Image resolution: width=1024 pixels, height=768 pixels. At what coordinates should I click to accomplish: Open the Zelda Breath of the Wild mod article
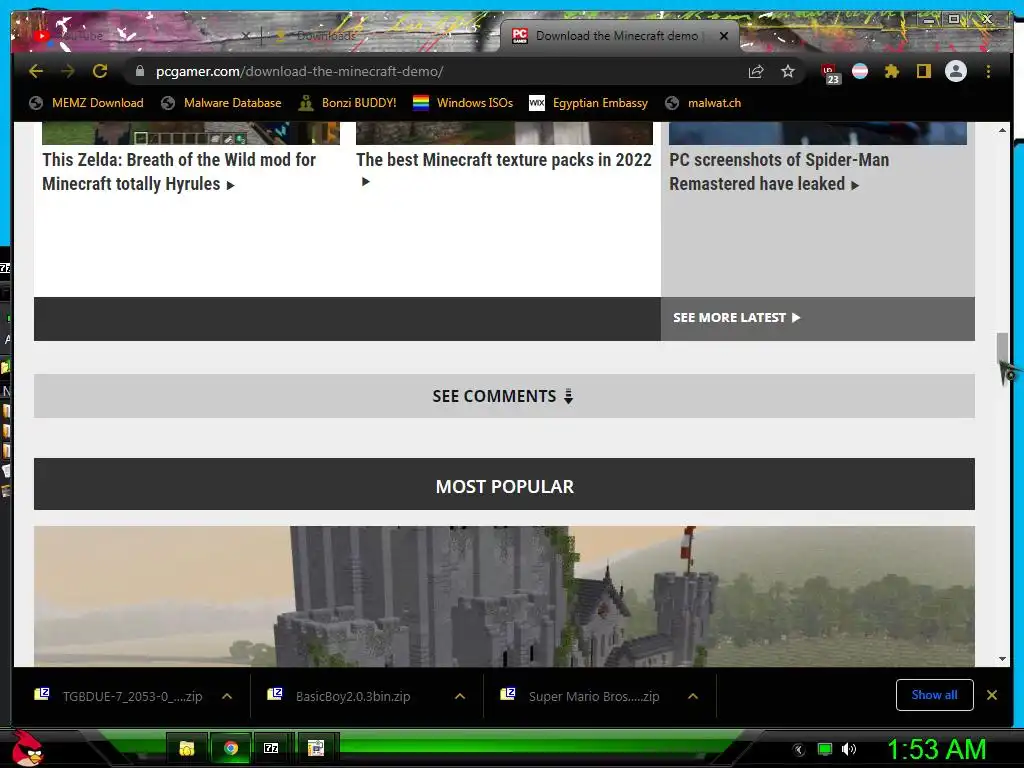pos(179,172)
